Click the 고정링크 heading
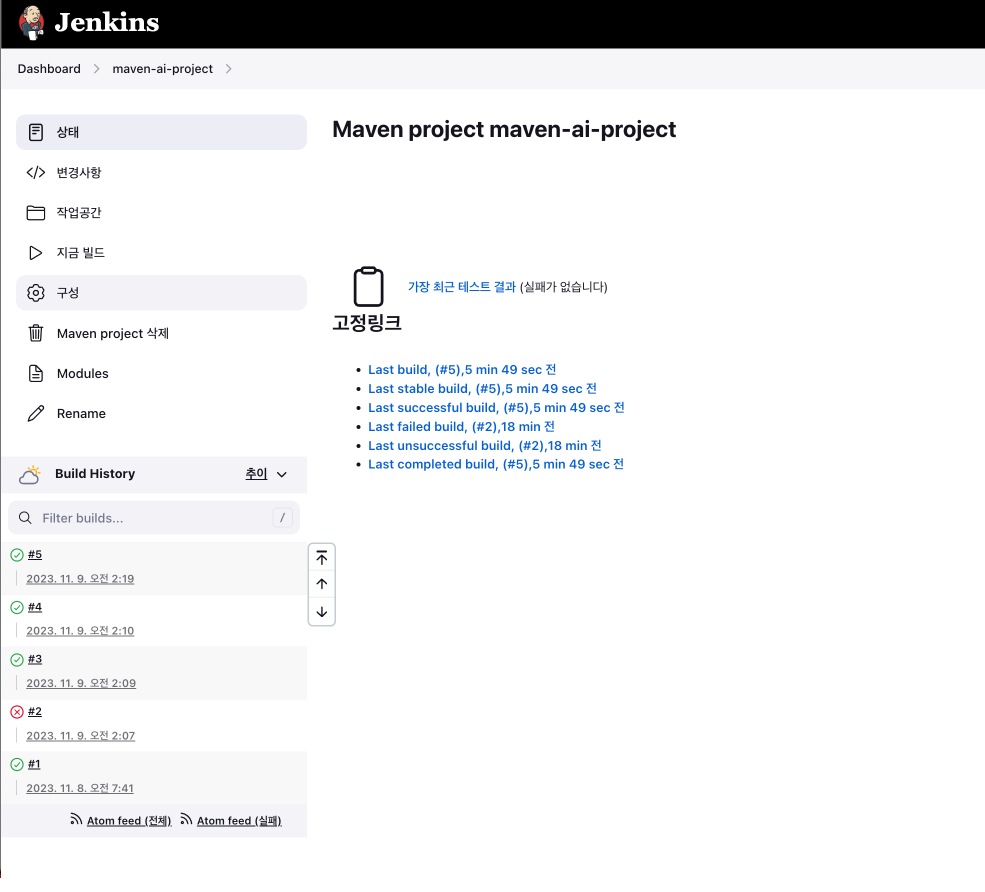 tap(367, 322)
